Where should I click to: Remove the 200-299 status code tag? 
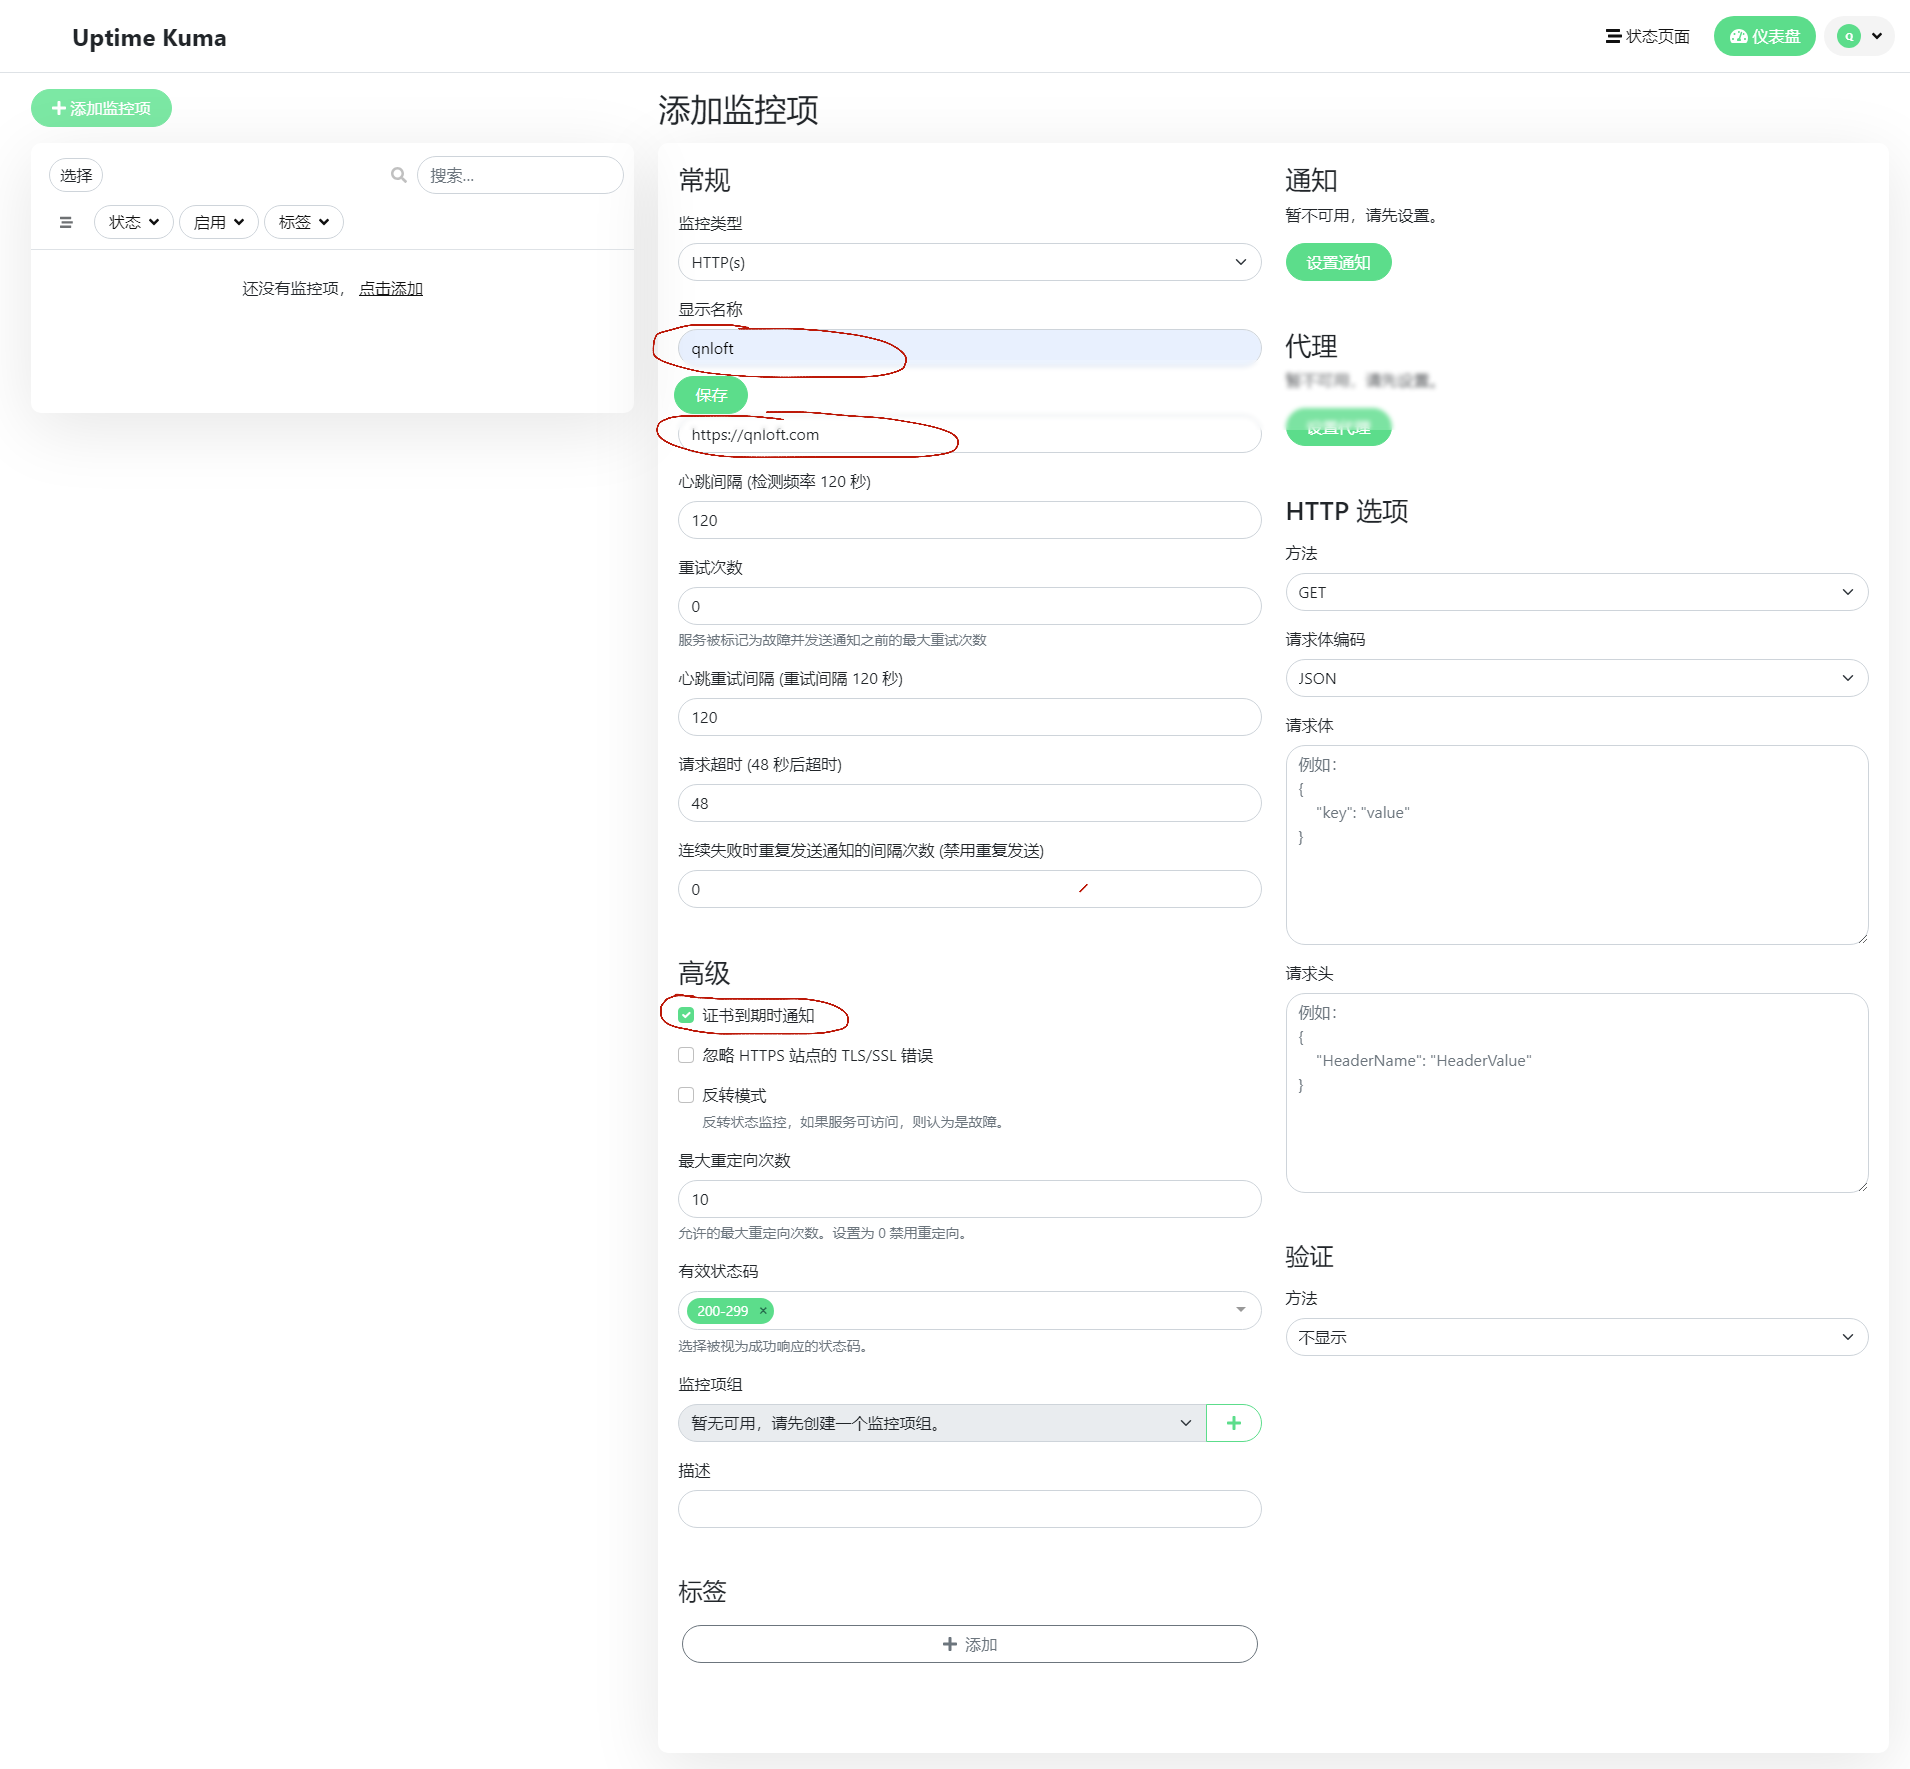763,1310
